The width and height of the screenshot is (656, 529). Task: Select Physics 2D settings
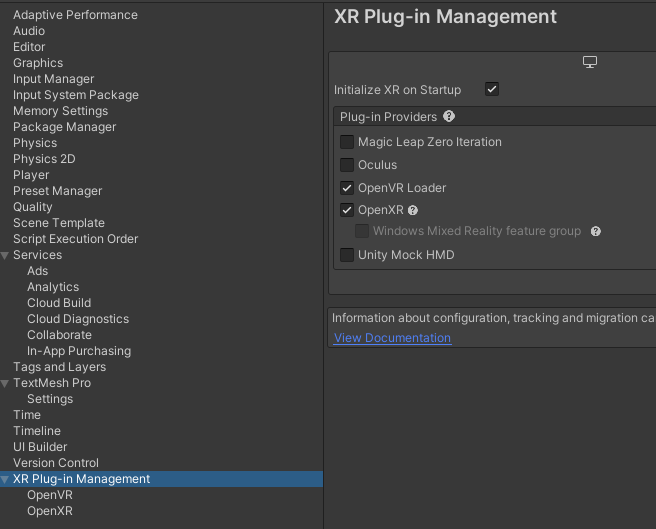44,159
